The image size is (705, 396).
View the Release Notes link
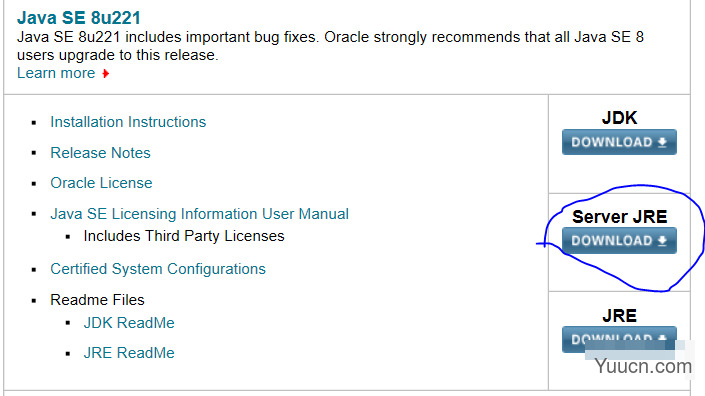[100, 153]
